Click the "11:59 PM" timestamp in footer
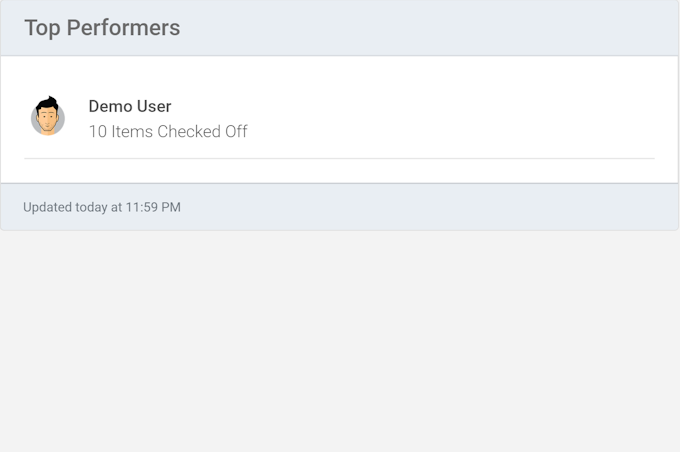680x452 pixels. coord(153,207)
